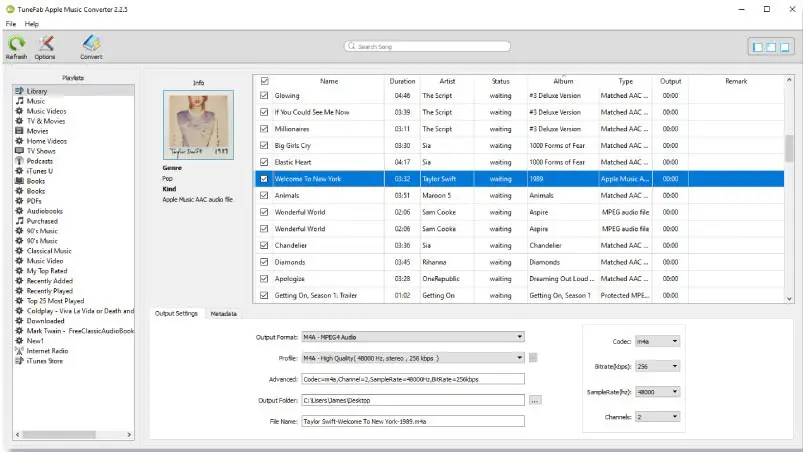Switch to third layout view icon

pos(784,47)
